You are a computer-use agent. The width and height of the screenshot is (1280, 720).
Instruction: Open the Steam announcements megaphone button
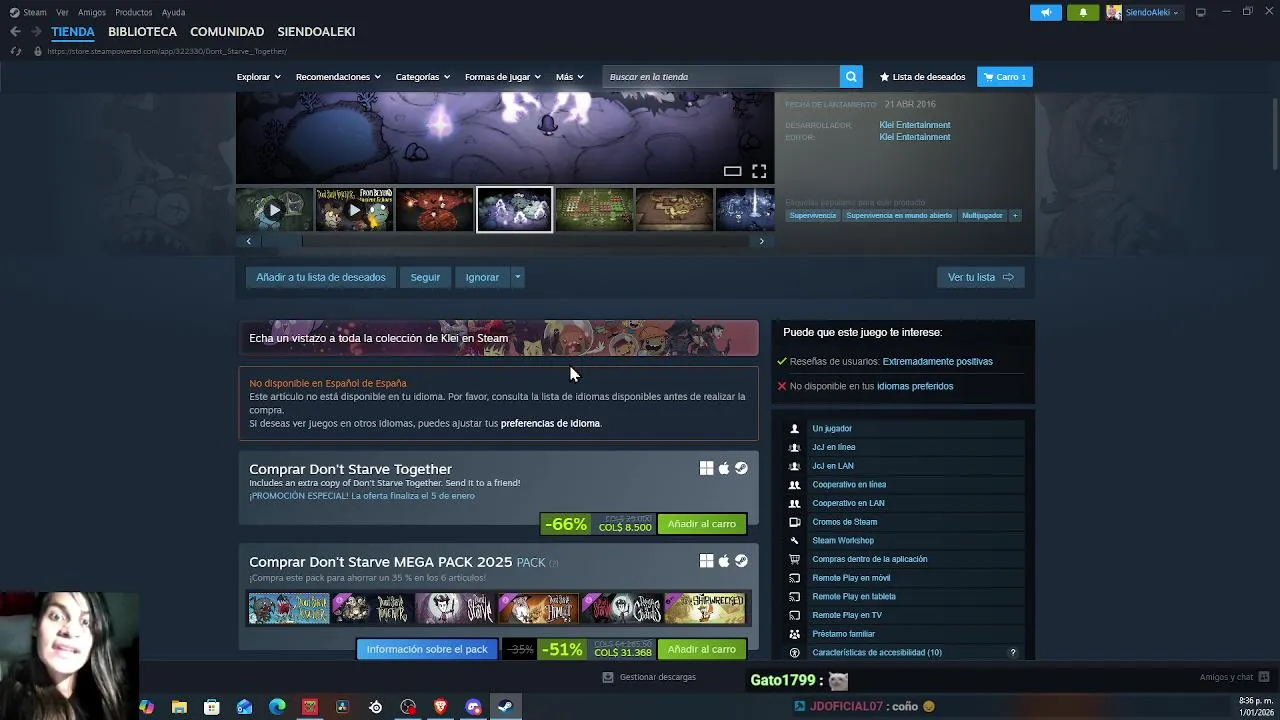pos(1046,12)
